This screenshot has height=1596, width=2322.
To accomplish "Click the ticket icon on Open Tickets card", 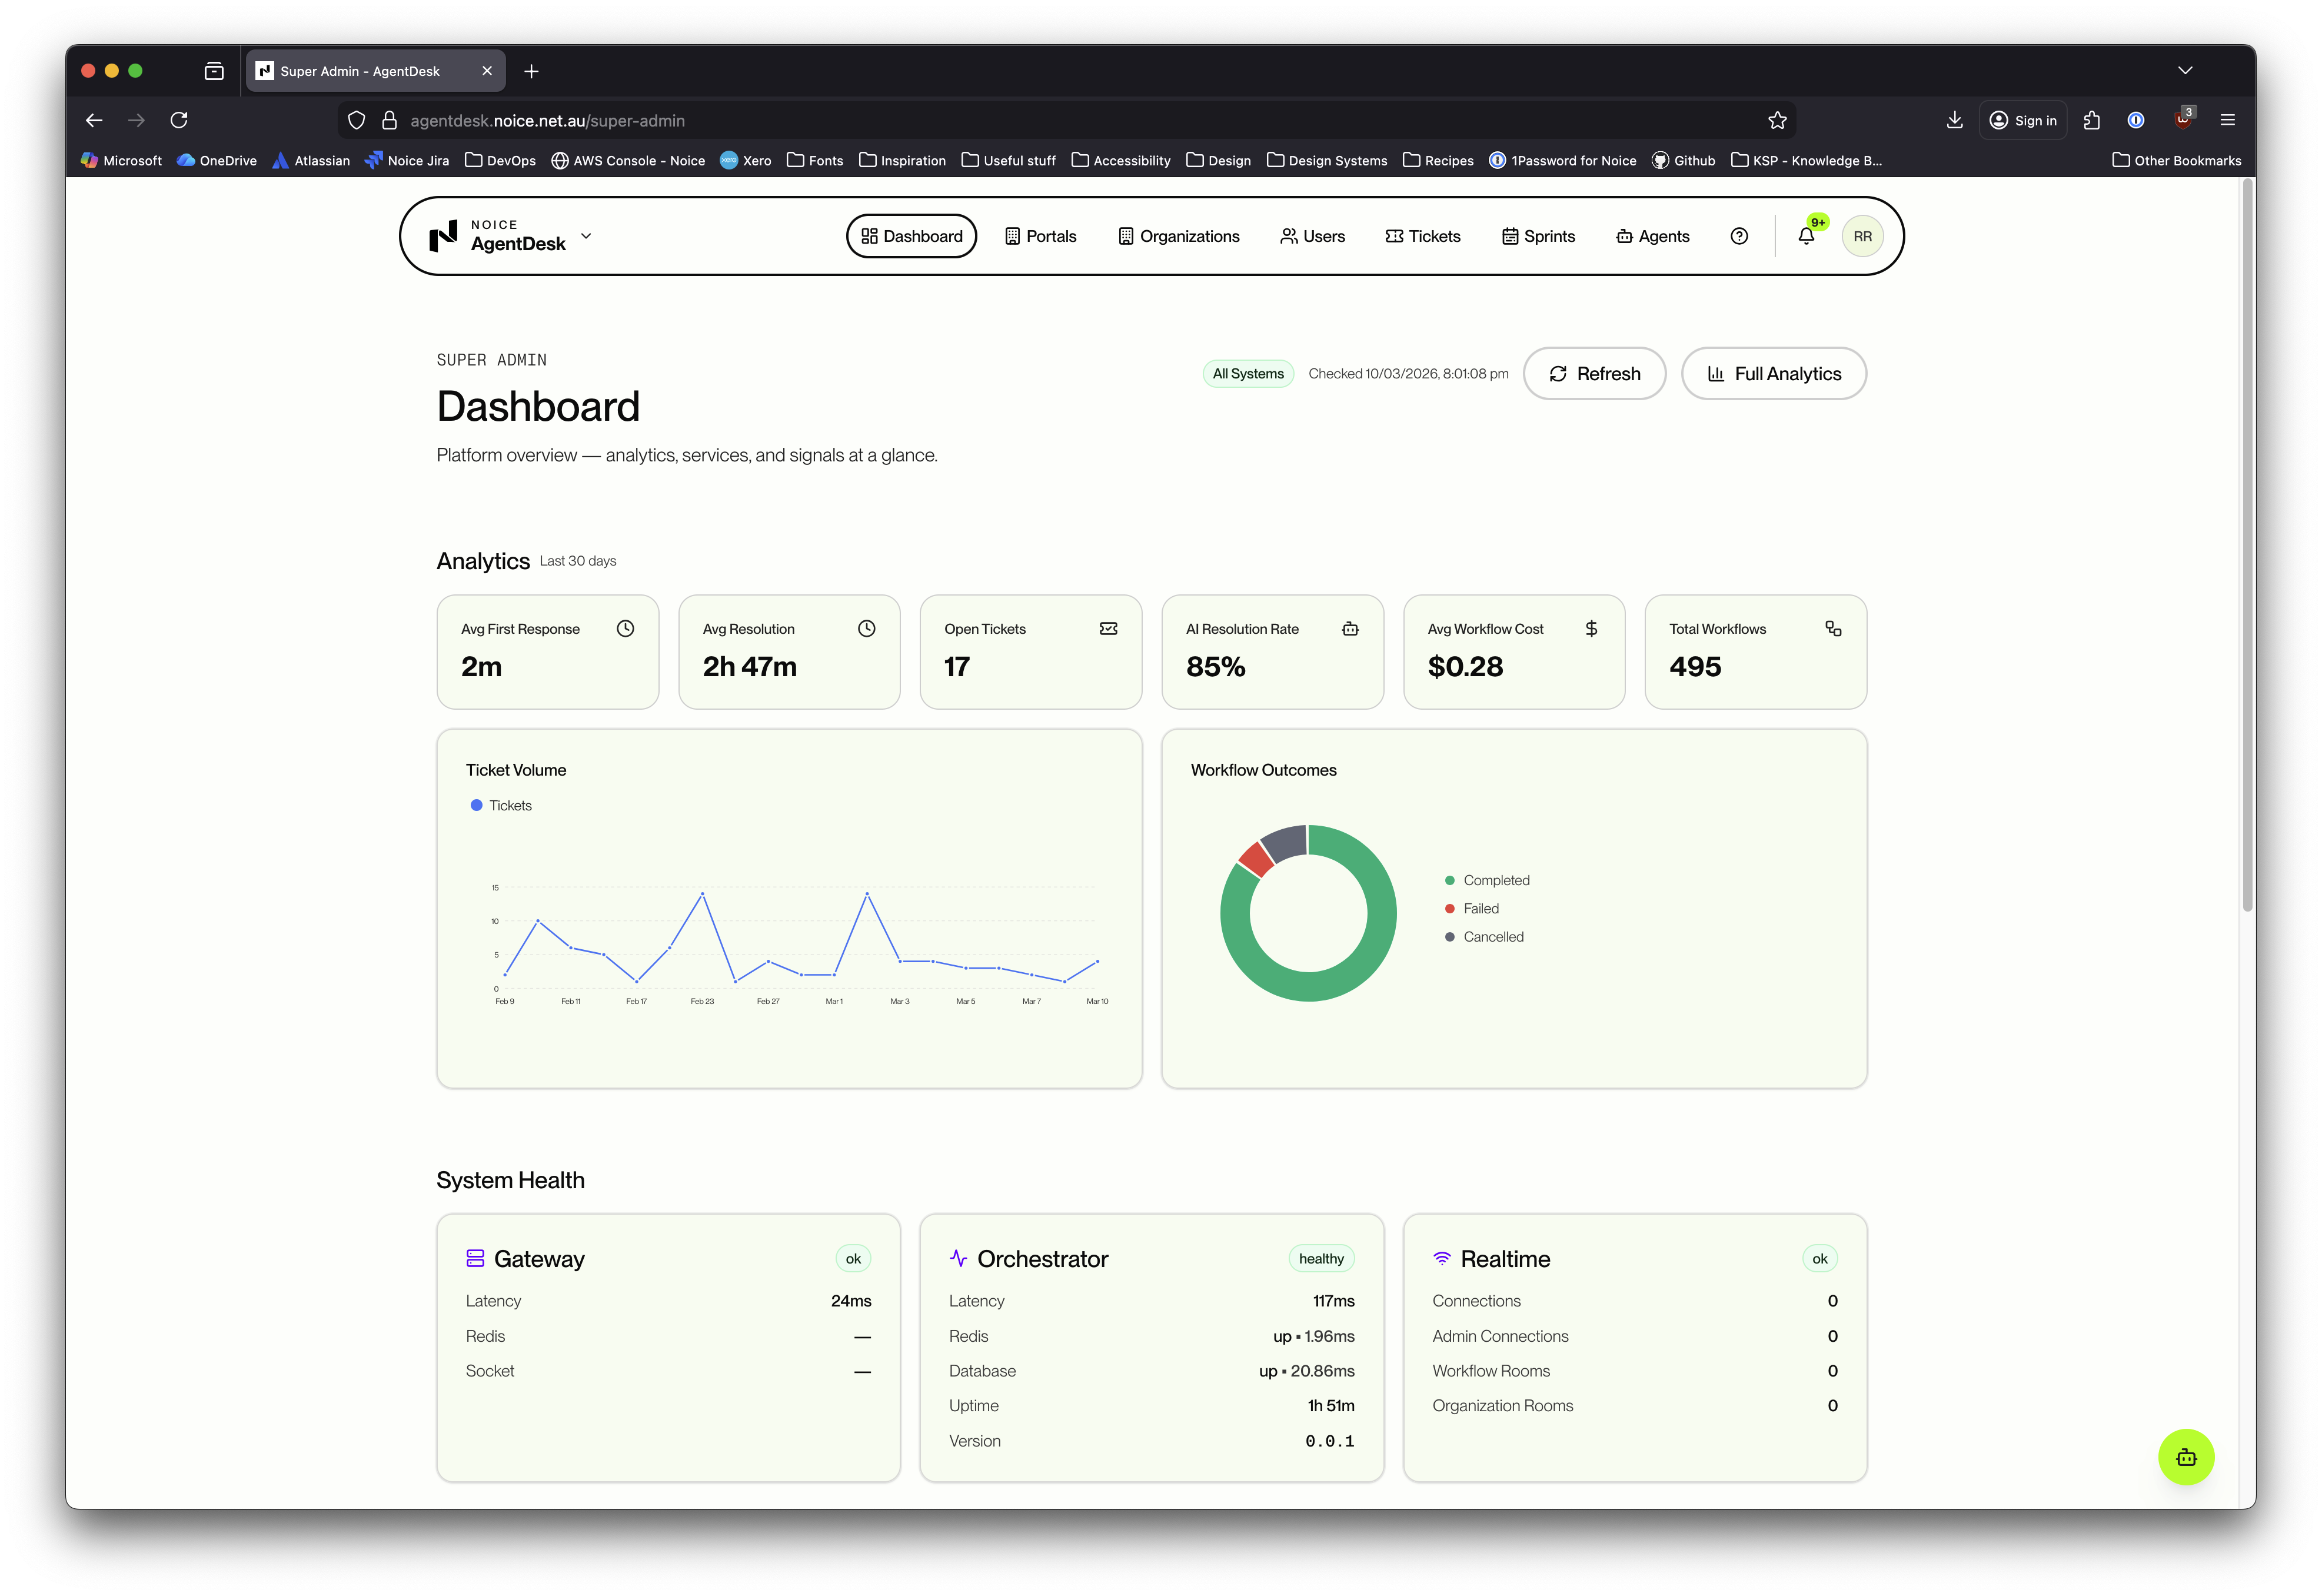I will click(x=1109, y=628).
